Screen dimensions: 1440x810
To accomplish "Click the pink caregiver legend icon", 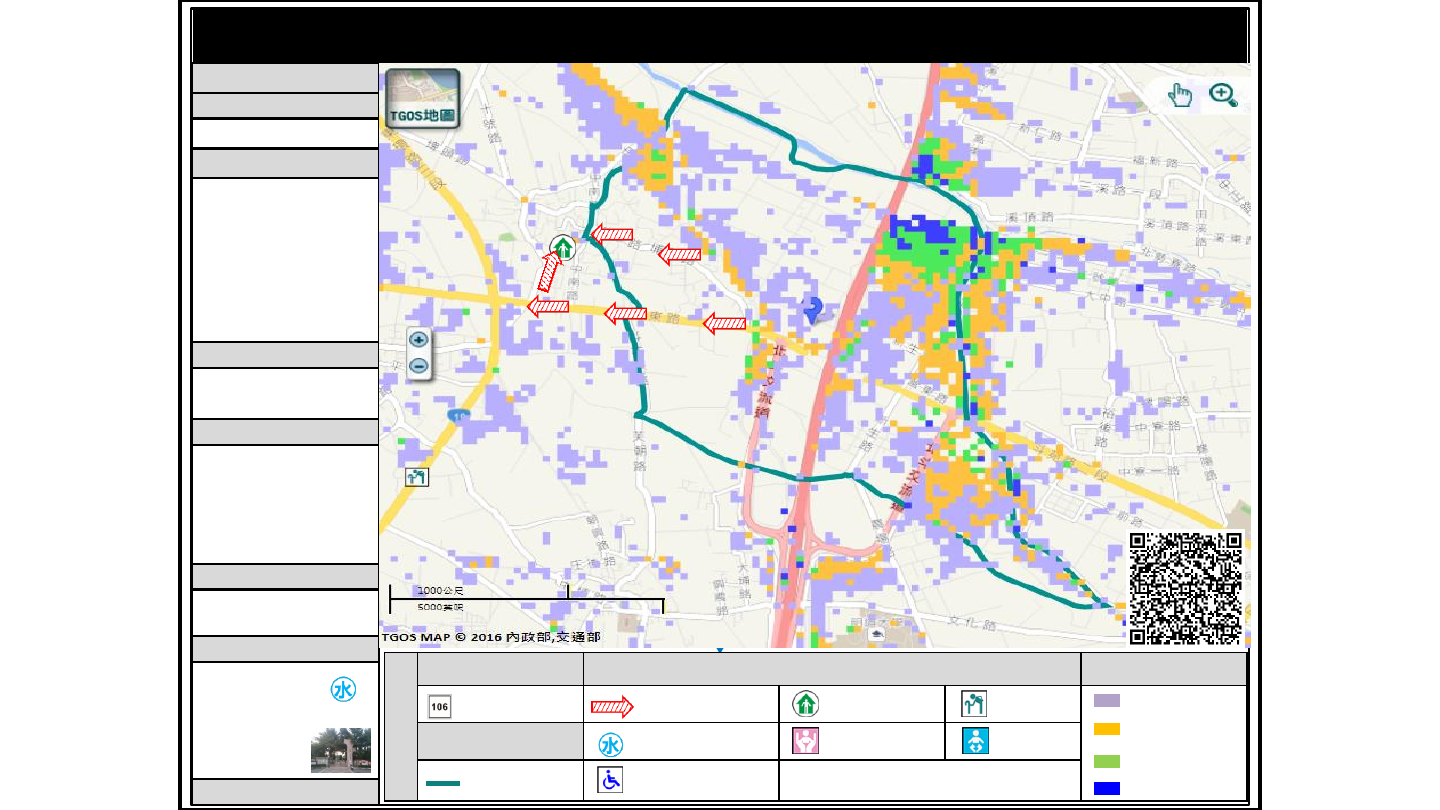I will [x=806, y=741].
